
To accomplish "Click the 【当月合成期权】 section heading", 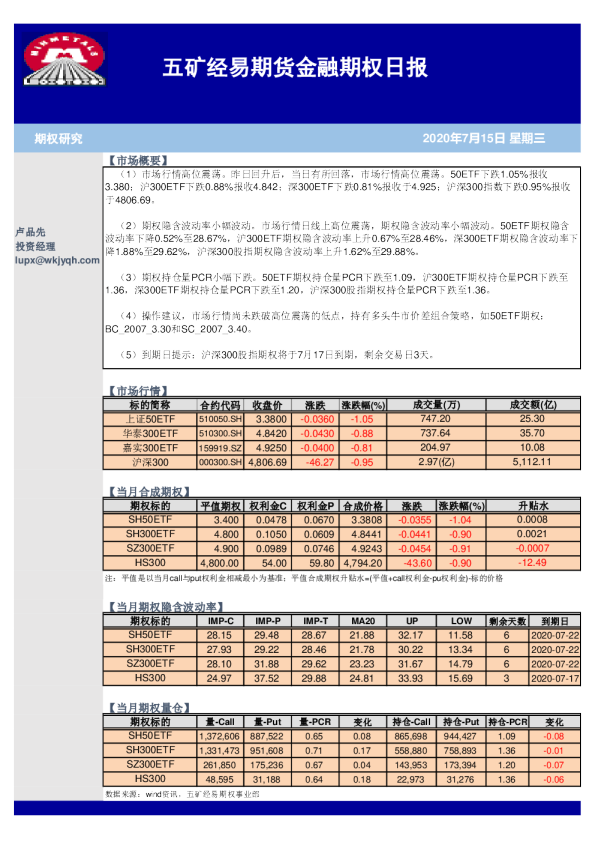I will tap(149, 491).
